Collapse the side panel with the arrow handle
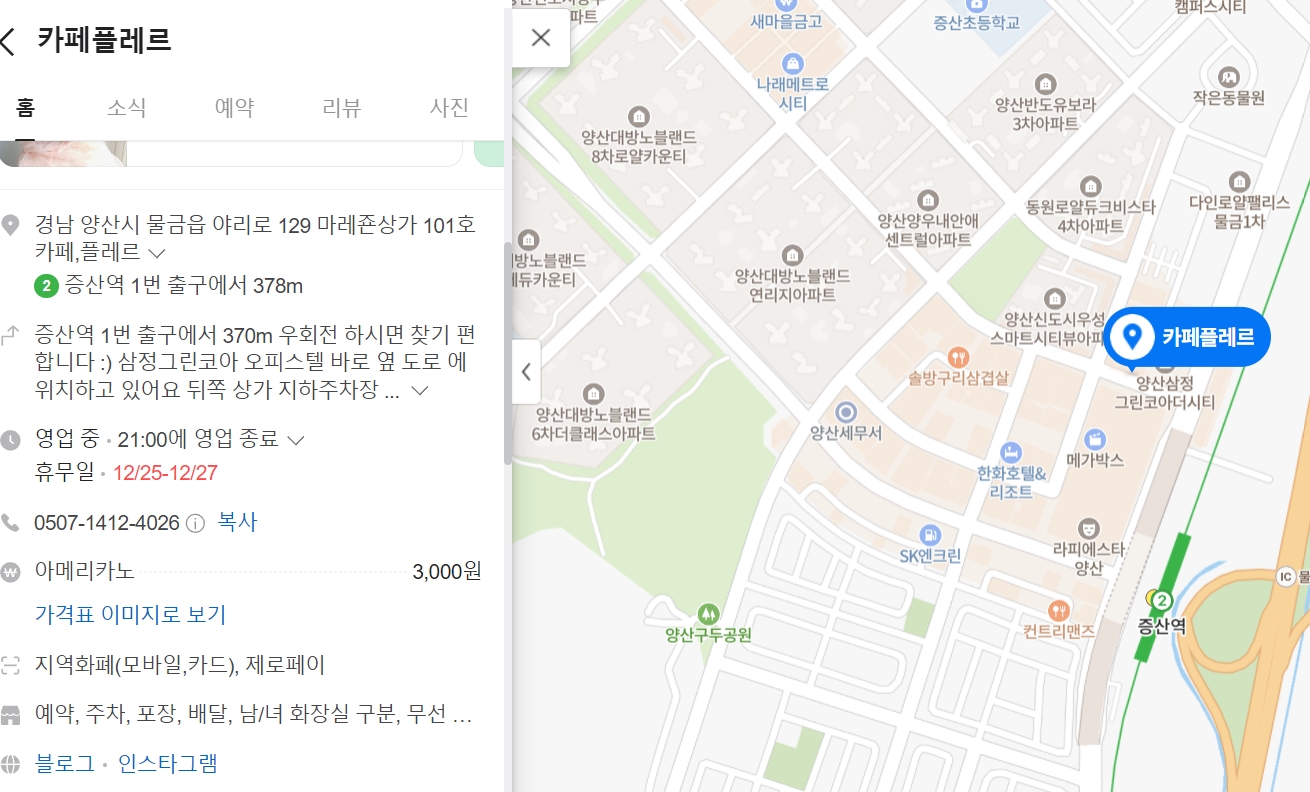The width and height of the screenshot is (1310, 792). pyautogui.click(x=526, y=372)
